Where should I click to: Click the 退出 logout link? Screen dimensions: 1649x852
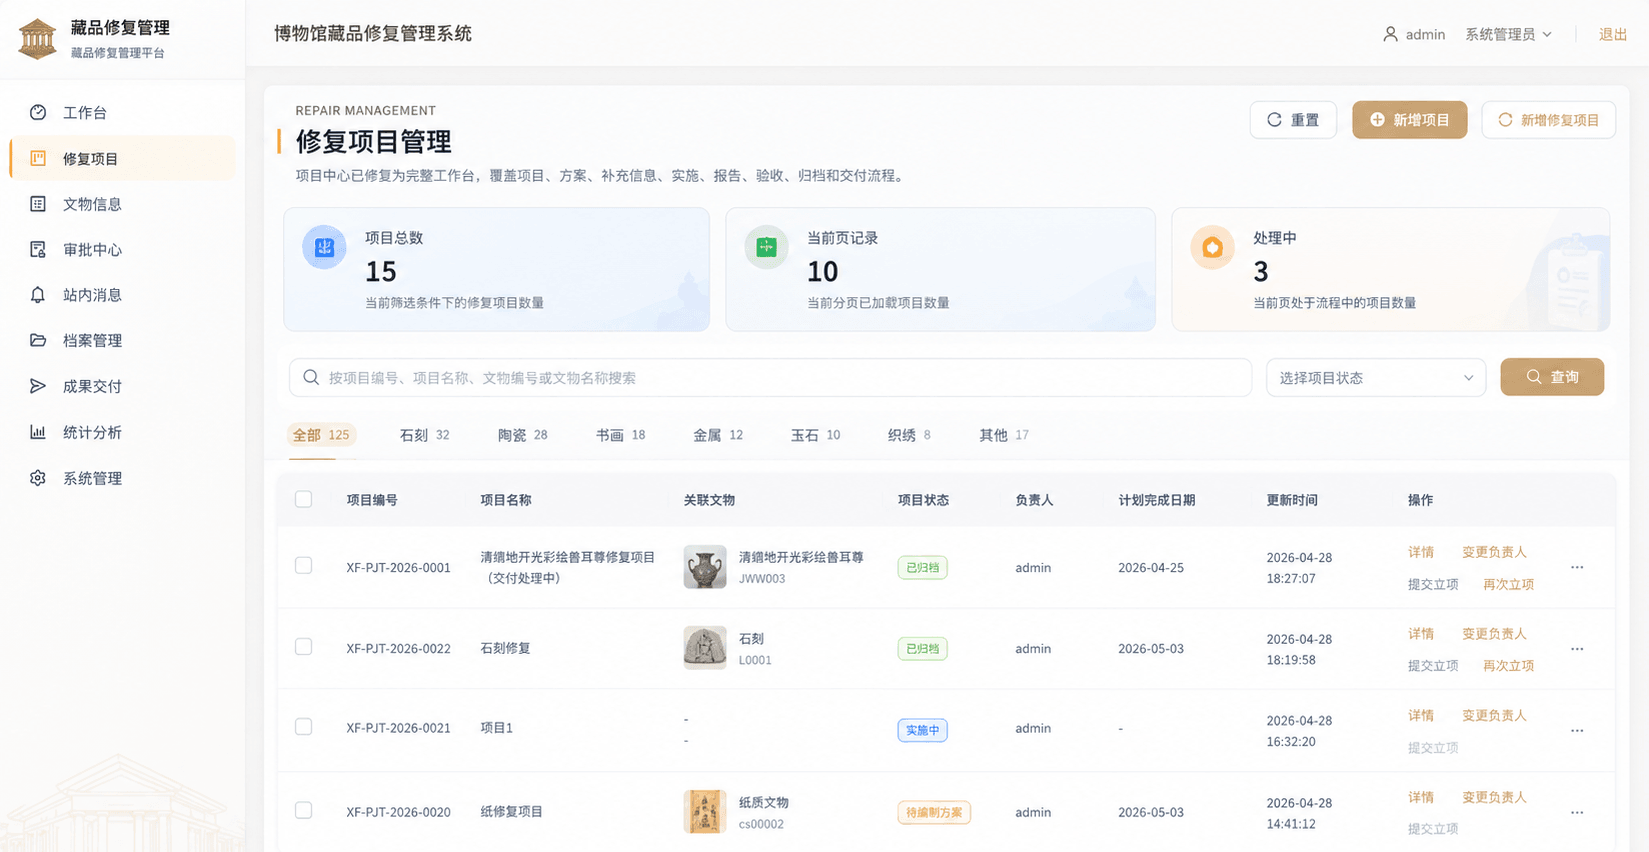(x=1613, y=34)
